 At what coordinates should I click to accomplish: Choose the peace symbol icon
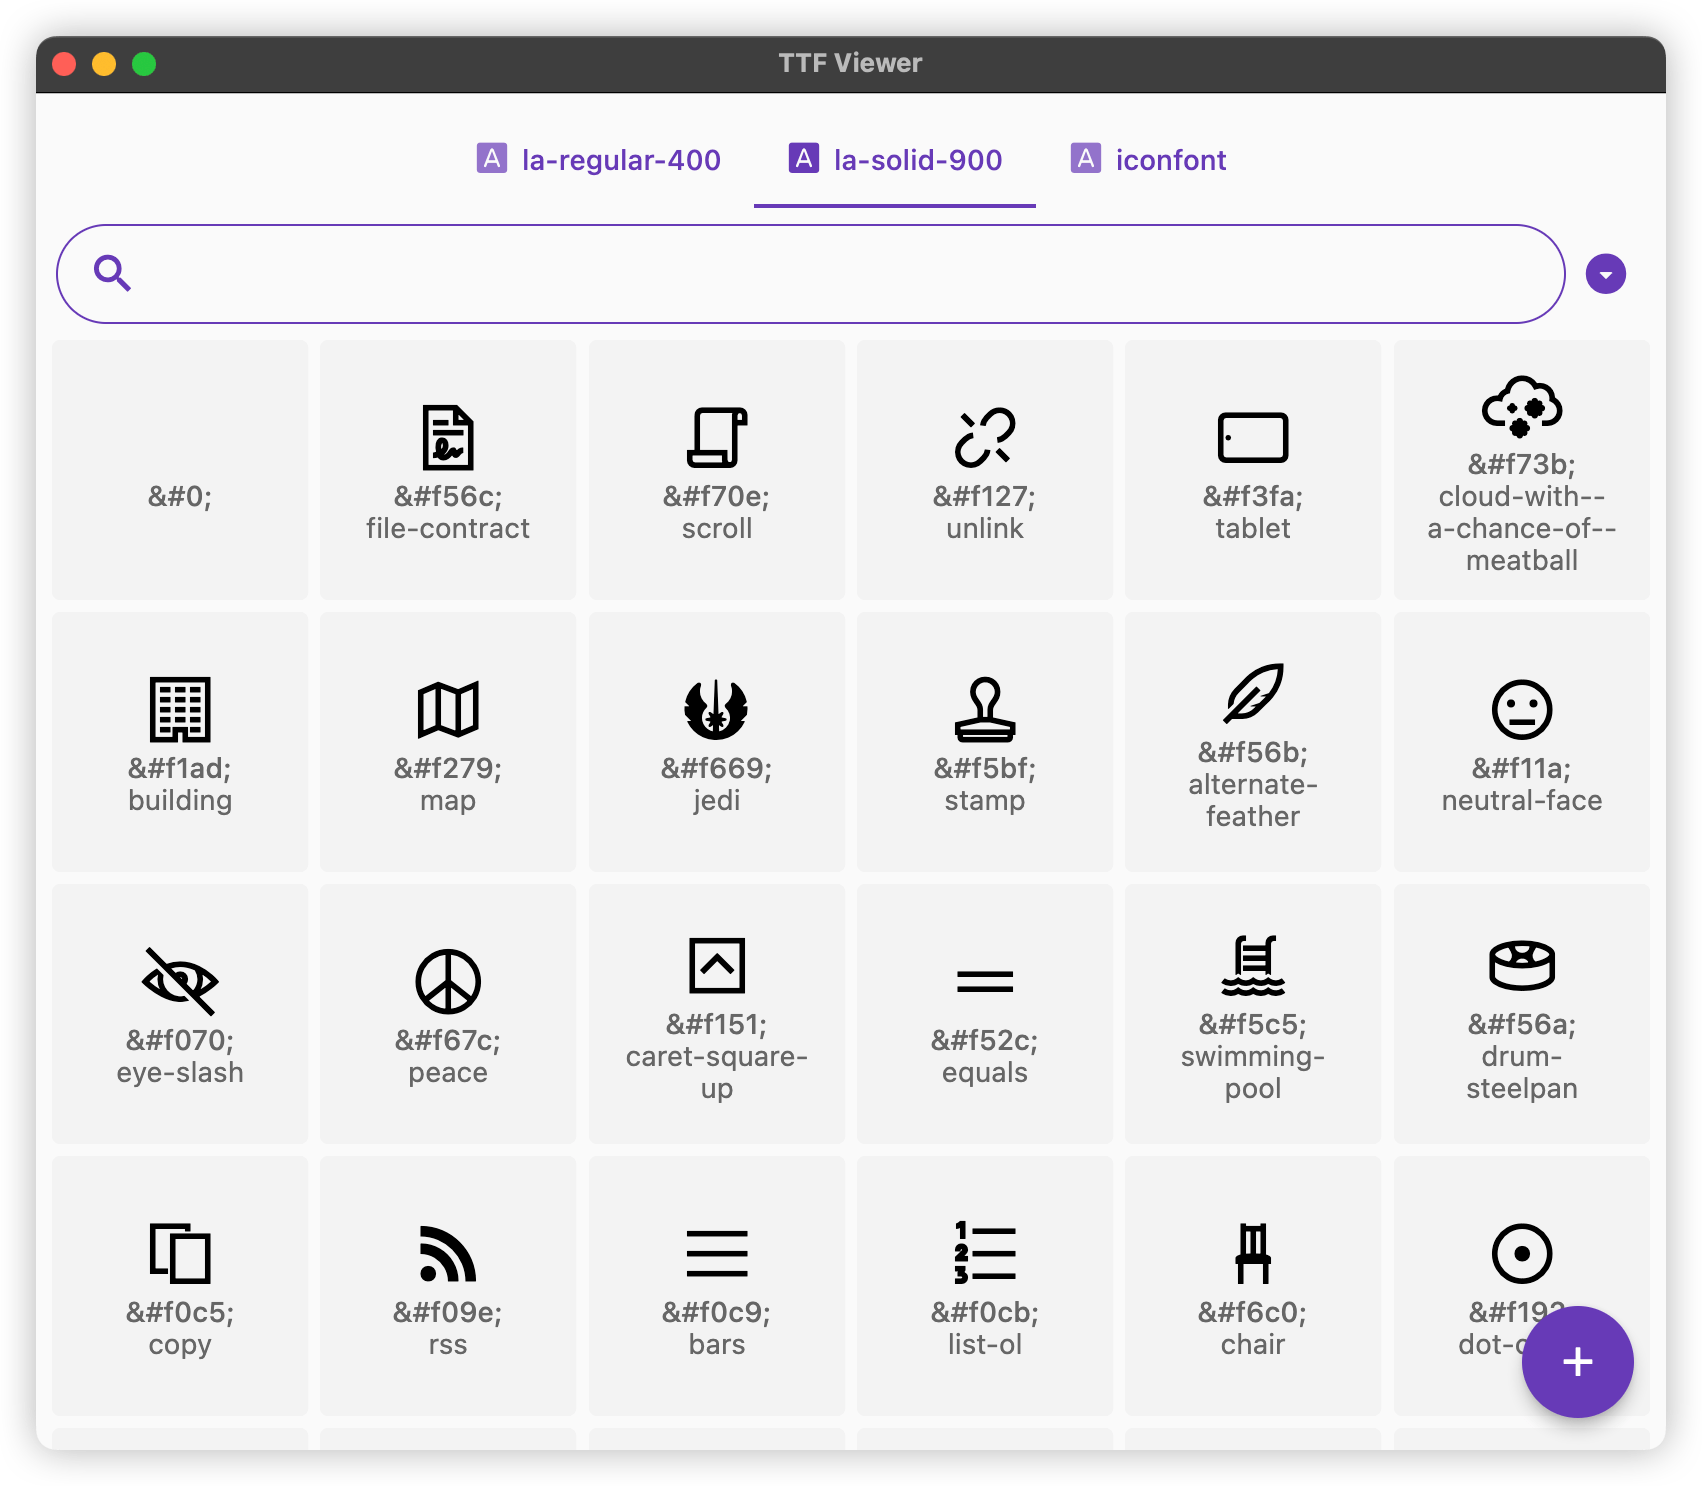(x=448, y=981)
